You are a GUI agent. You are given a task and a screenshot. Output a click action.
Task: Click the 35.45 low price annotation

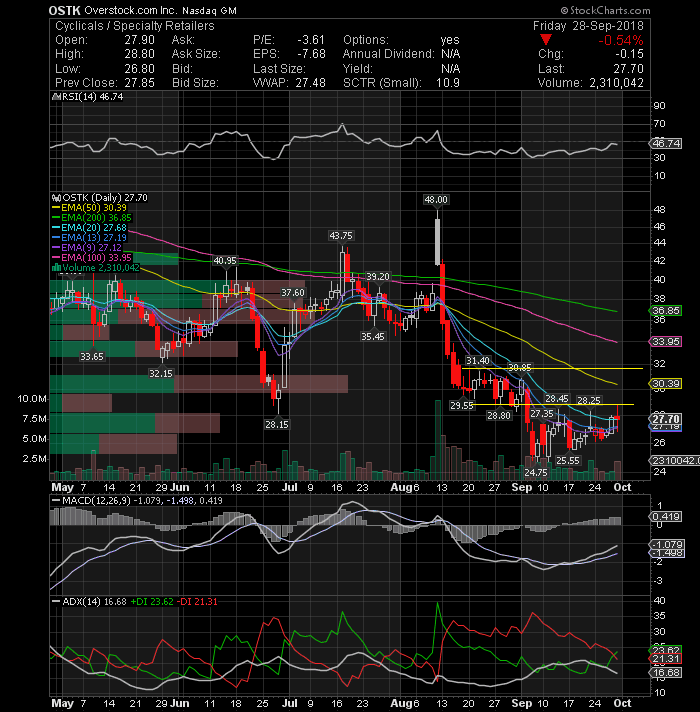(372, 336)
